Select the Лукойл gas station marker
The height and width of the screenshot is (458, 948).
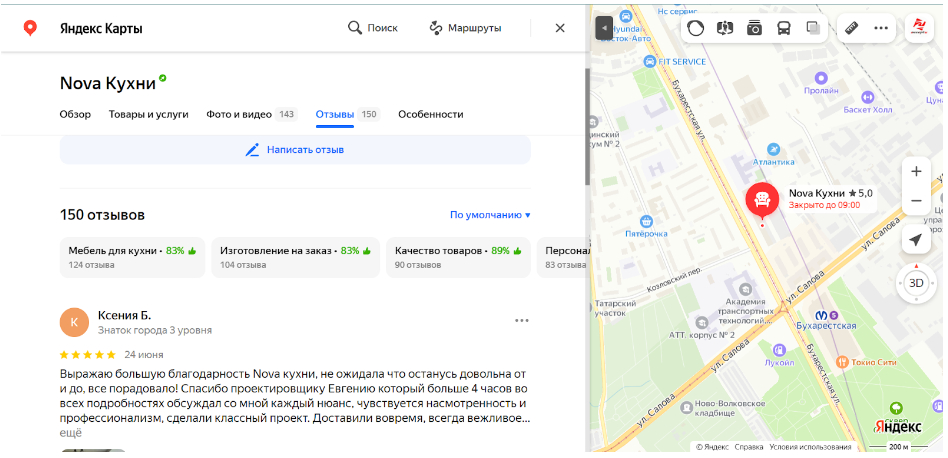(779, 349)
